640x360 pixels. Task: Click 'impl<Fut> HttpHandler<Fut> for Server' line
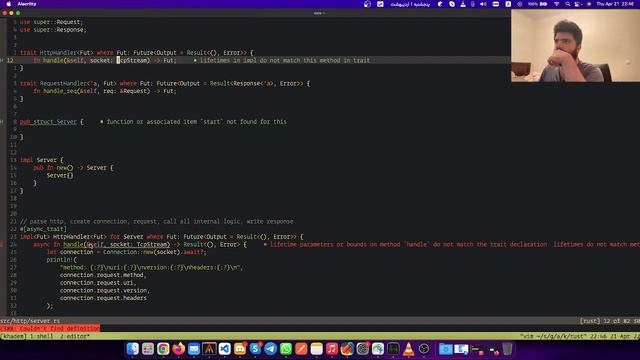point(162,237)
